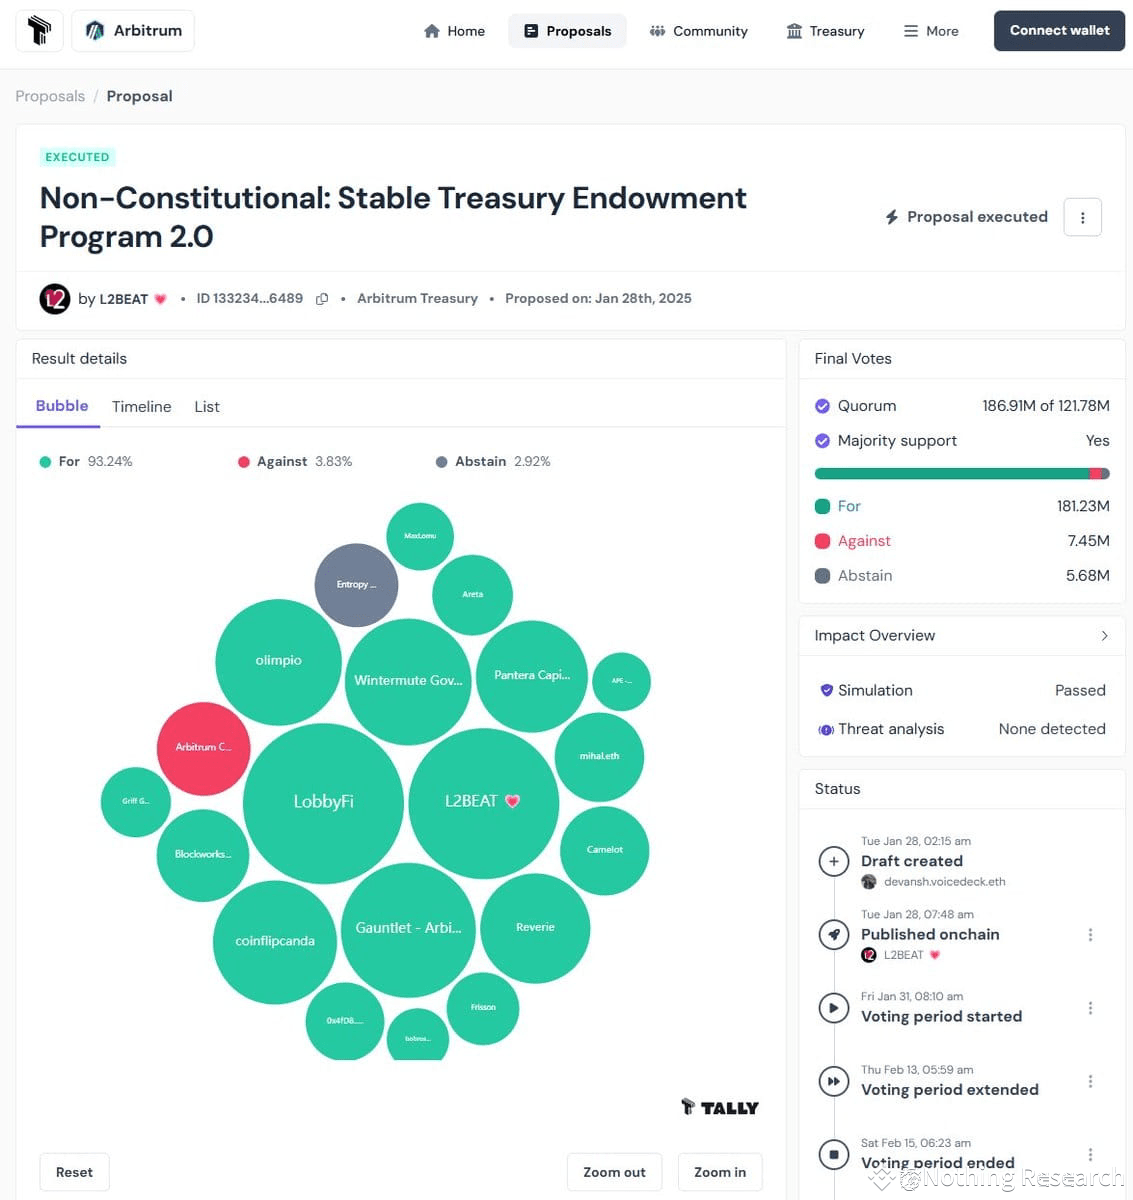The height and width of the screenshot is (1200, 1133).
Task: Select the Reverie bubble
Action: [535, 928]
